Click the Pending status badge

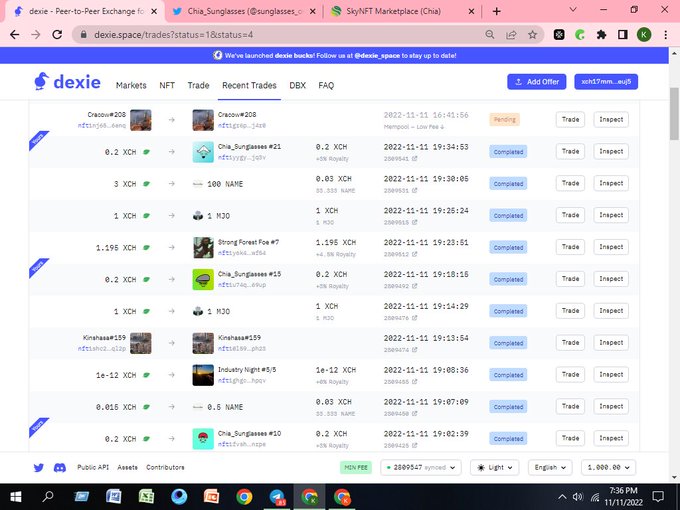(x=505, y=120)
